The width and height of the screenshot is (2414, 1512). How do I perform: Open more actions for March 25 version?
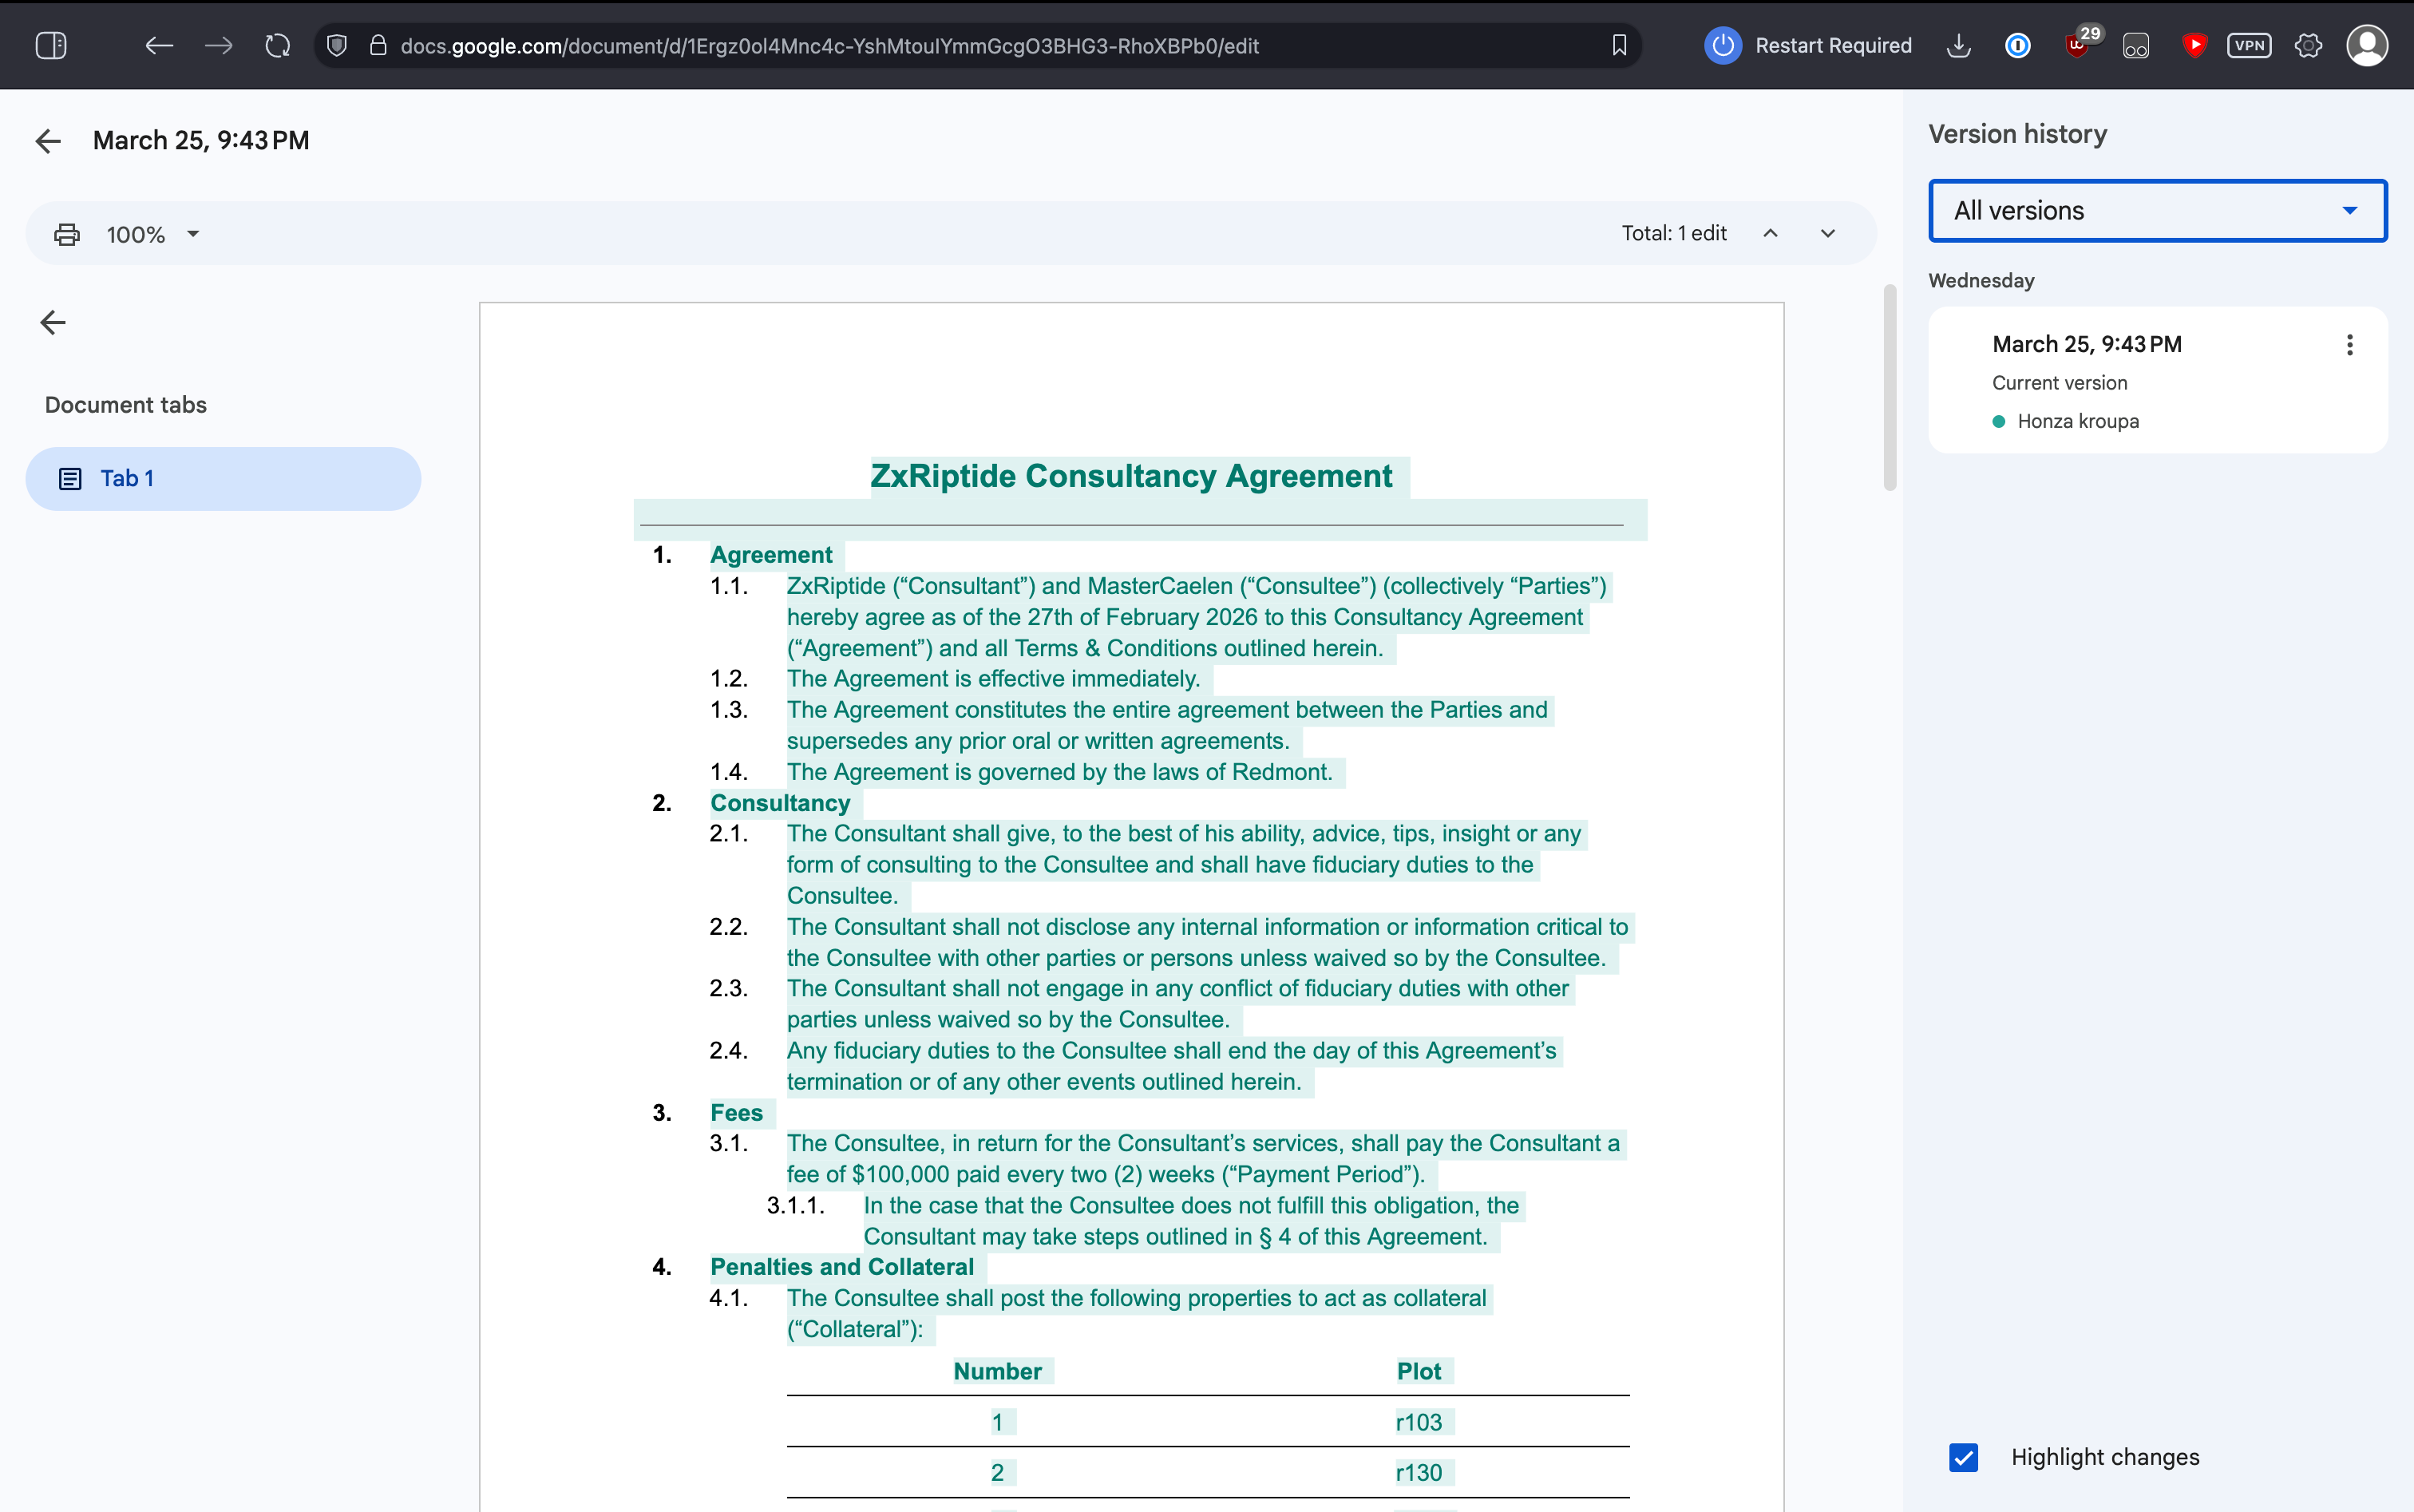pos(2349,345)
